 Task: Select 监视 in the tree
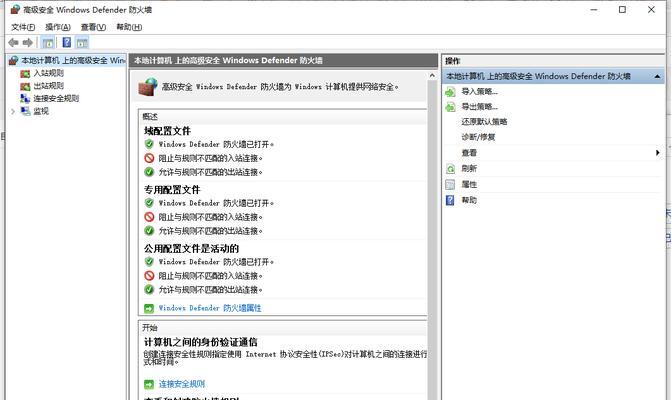[41, 111]
